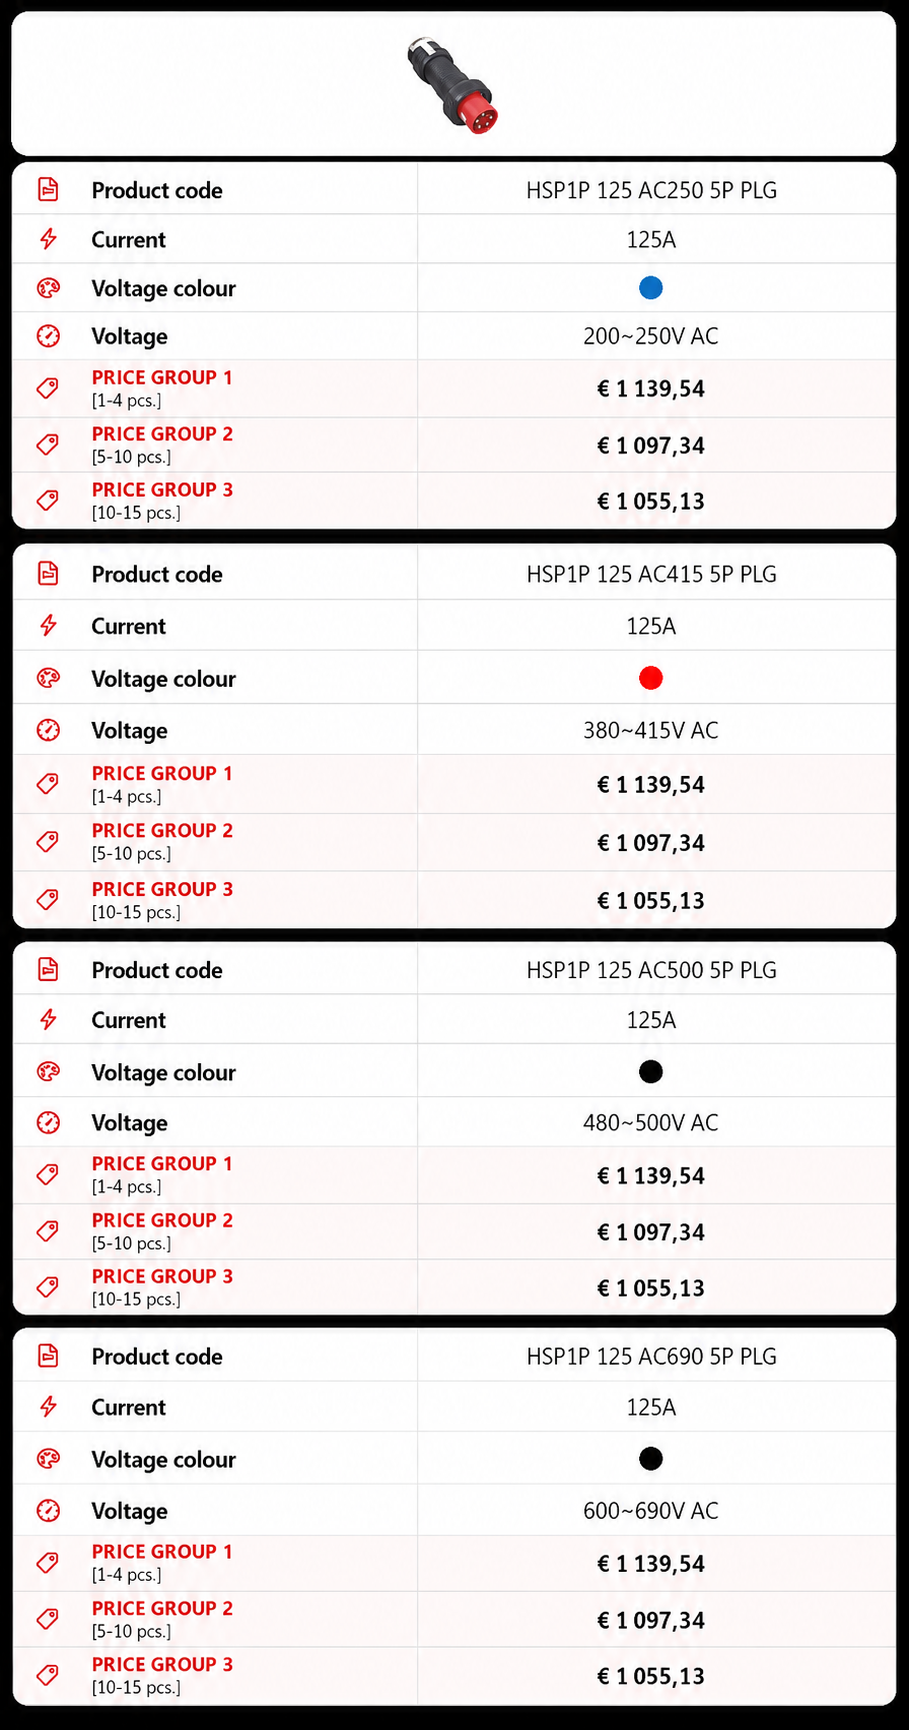
Task: Click gauge icon beside 600~690V AC voltage
Action: [48, 1510]
